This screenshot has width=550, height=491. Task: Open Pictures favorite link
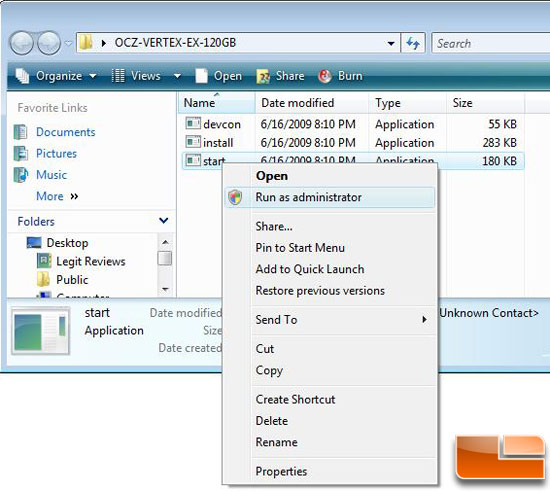[x=56, y=153]
